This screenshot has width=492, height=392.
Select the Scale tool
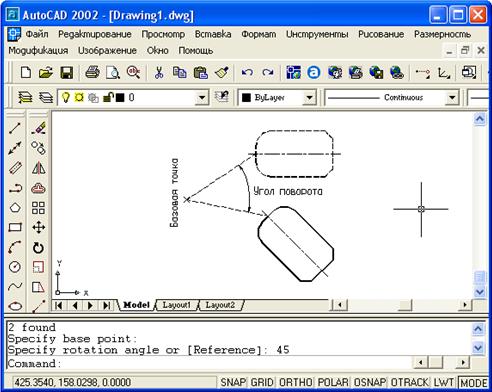pos(39,267)
